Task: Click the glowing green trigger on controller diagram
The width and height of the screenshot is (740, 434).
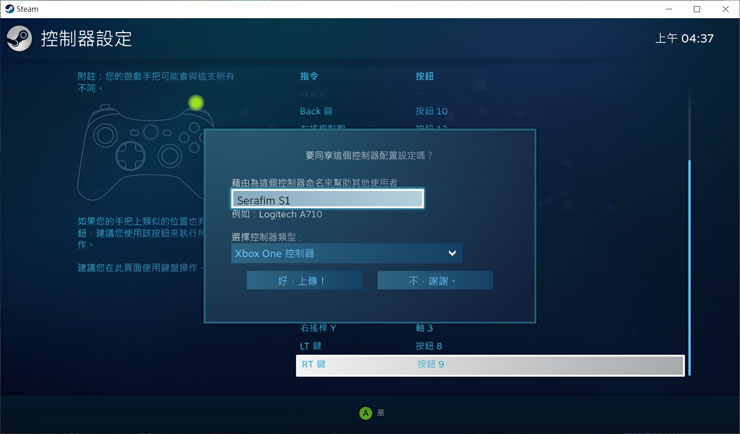Action: (x=196, y=102)
